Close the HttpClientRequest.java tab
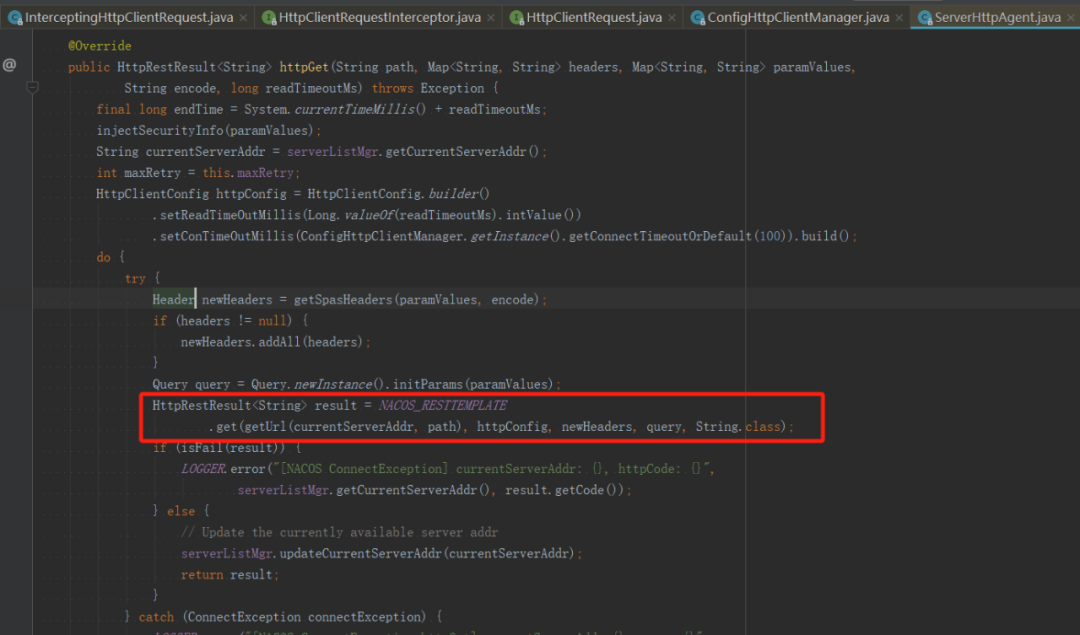 (x=672, y=18)
